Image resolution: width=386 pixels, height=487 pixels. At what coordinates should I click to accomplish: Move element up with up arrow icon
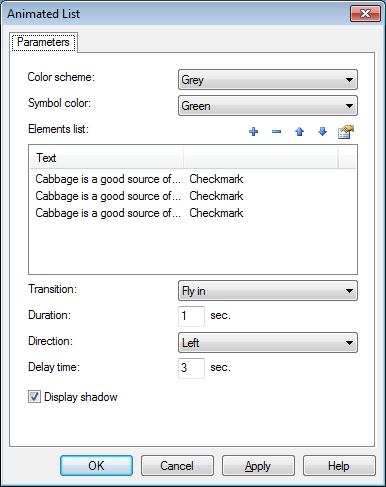[x=299, y=132]
